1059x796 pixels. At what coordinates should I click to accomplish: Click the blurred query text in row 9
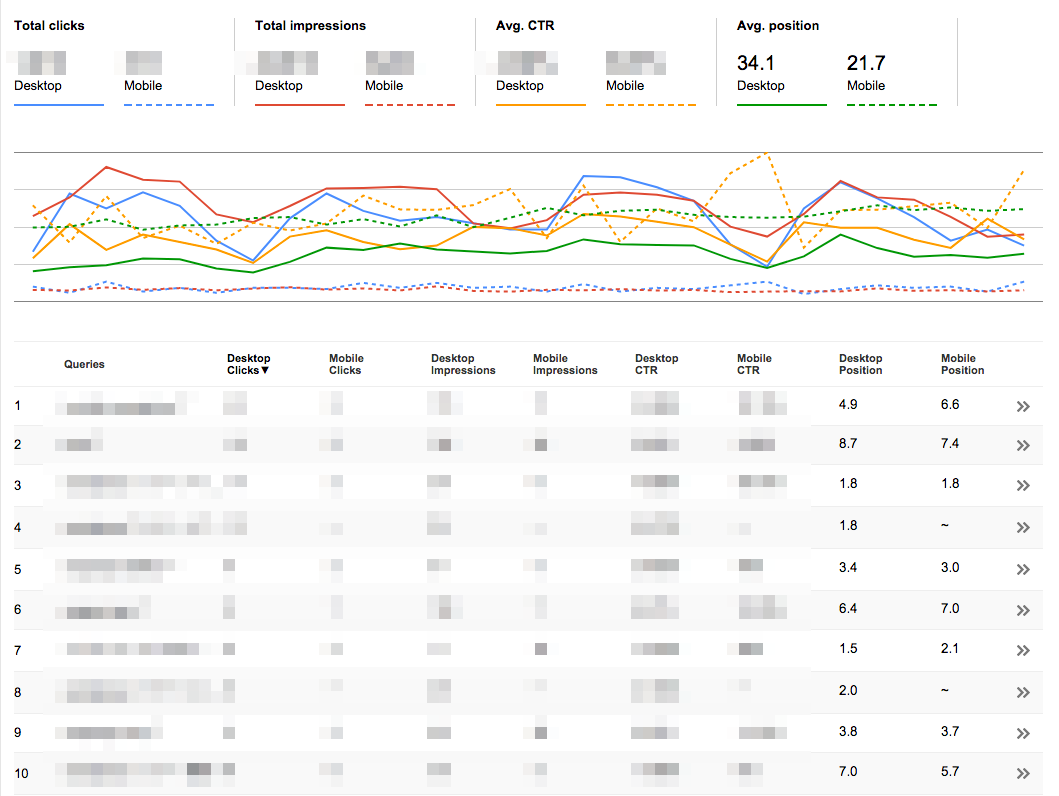pyautogui.click(x=109, y=733)
